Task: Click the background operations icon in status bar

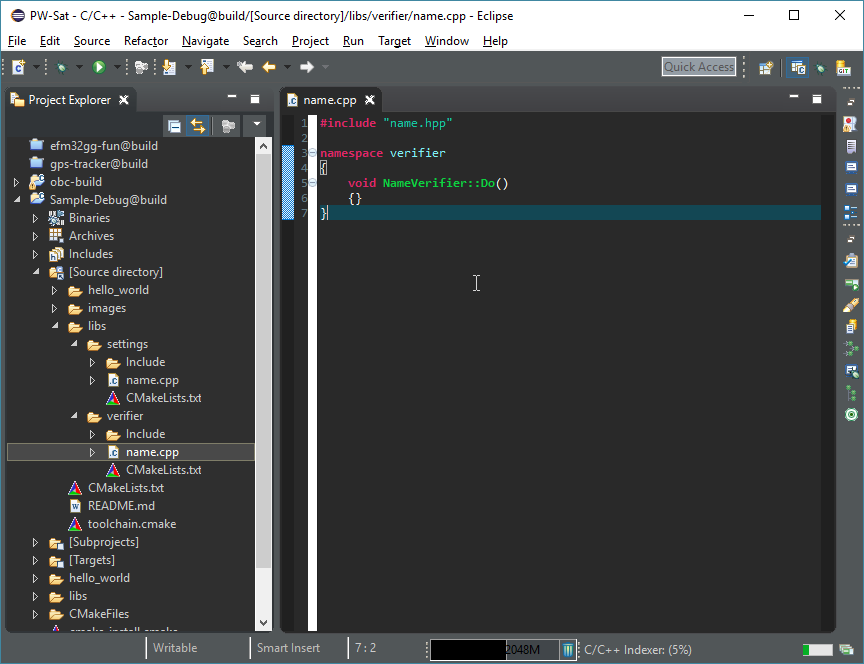Action: (x=845, y=650)
